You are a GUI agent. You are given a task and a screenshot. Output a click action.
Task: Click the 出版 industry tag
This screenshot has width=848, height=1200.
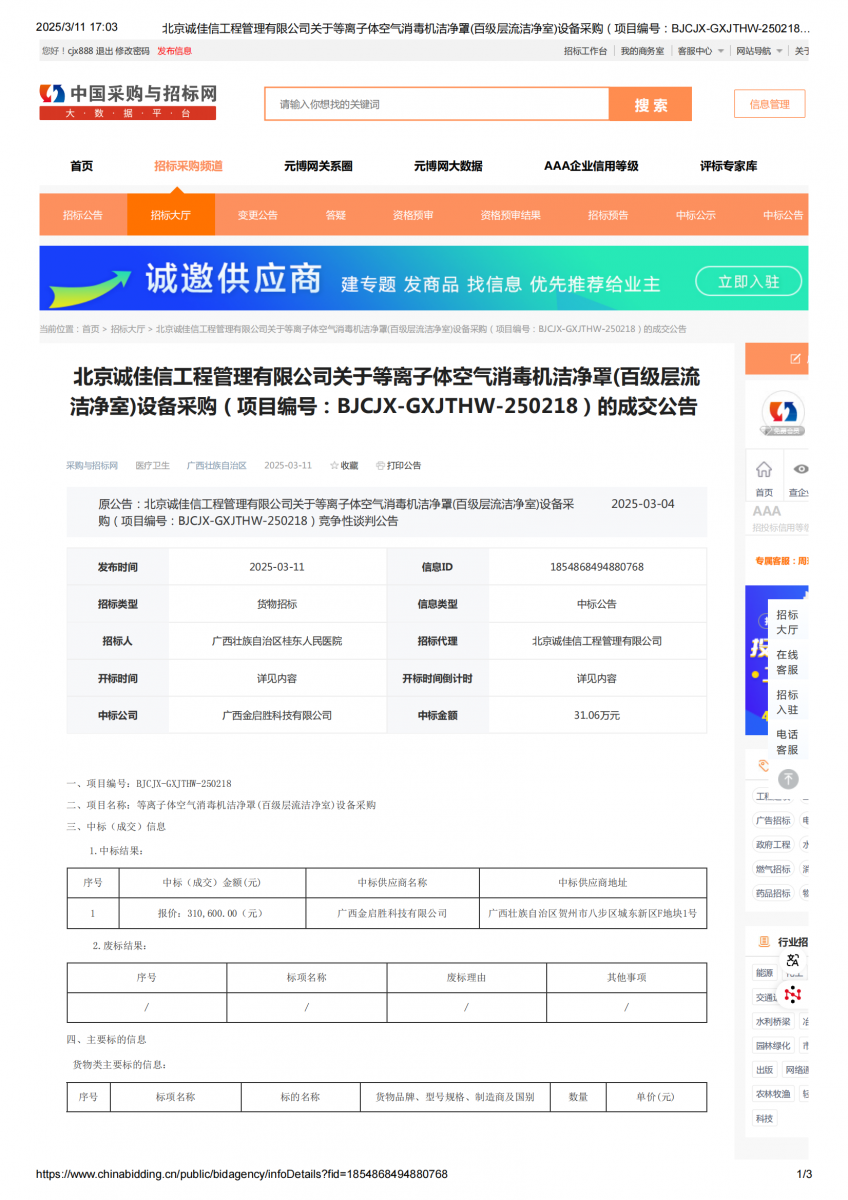764,1070
